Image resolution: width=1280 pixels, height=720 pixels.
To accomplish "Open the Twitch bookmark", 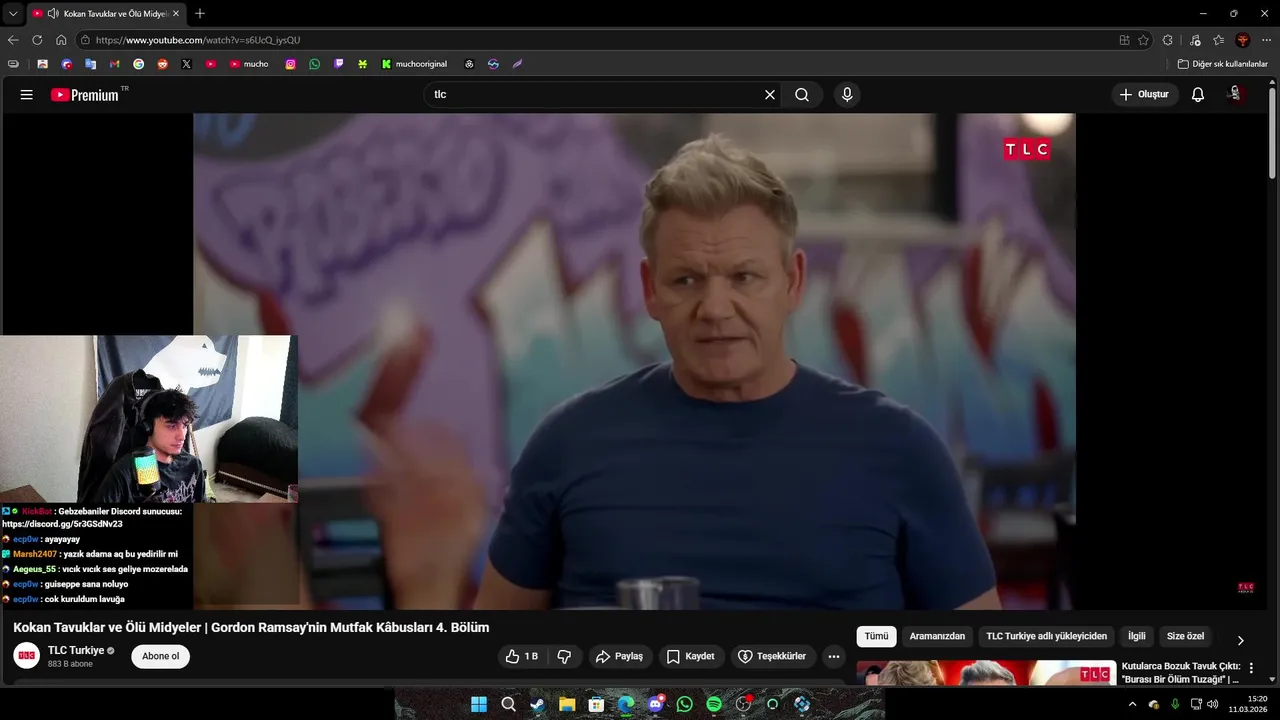I will coord(339,64).
